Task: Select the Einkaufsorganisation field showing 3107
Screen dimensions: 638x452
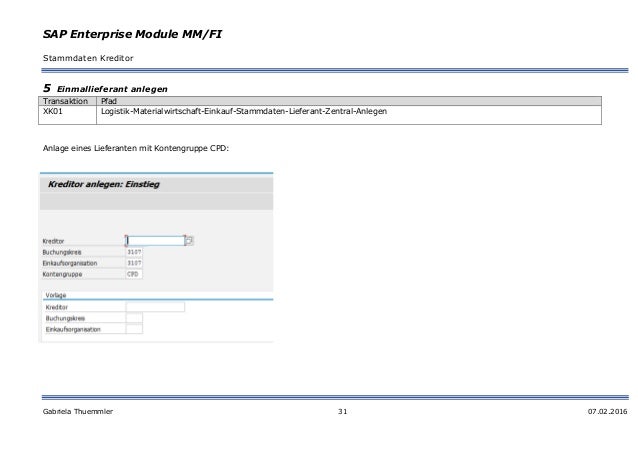Action: tap(134, 263)
